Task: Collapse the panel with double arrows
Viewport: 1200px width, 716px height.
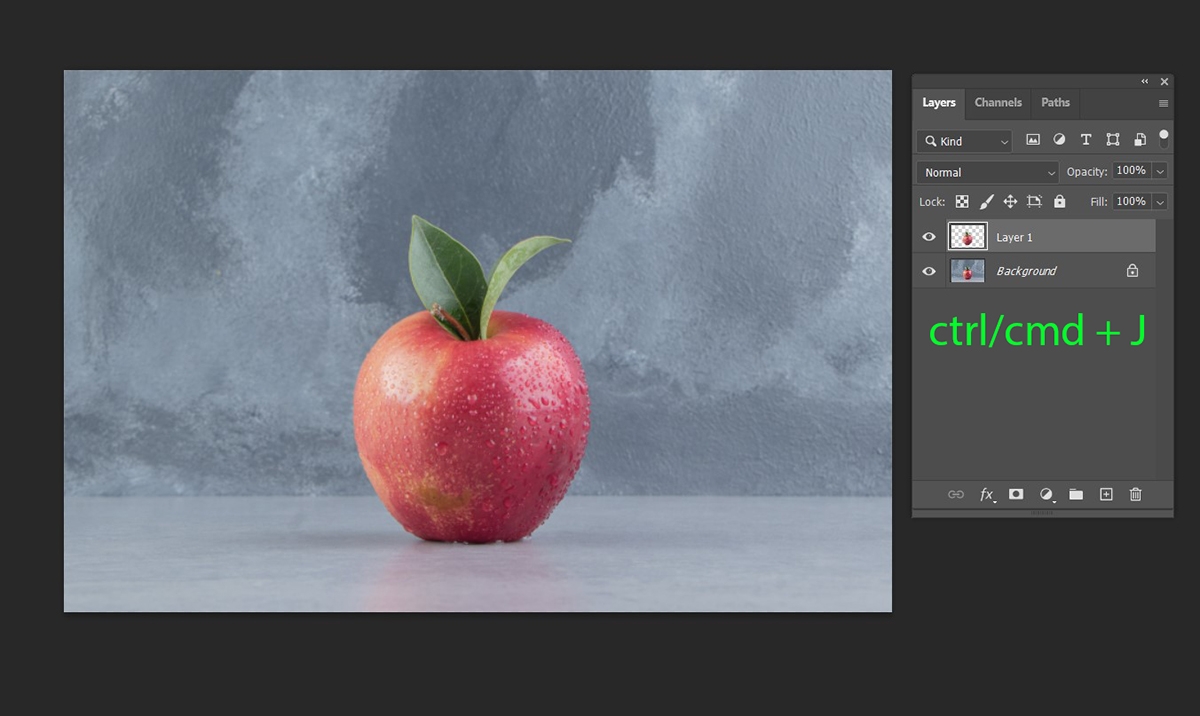Action: coord(1145,81)
